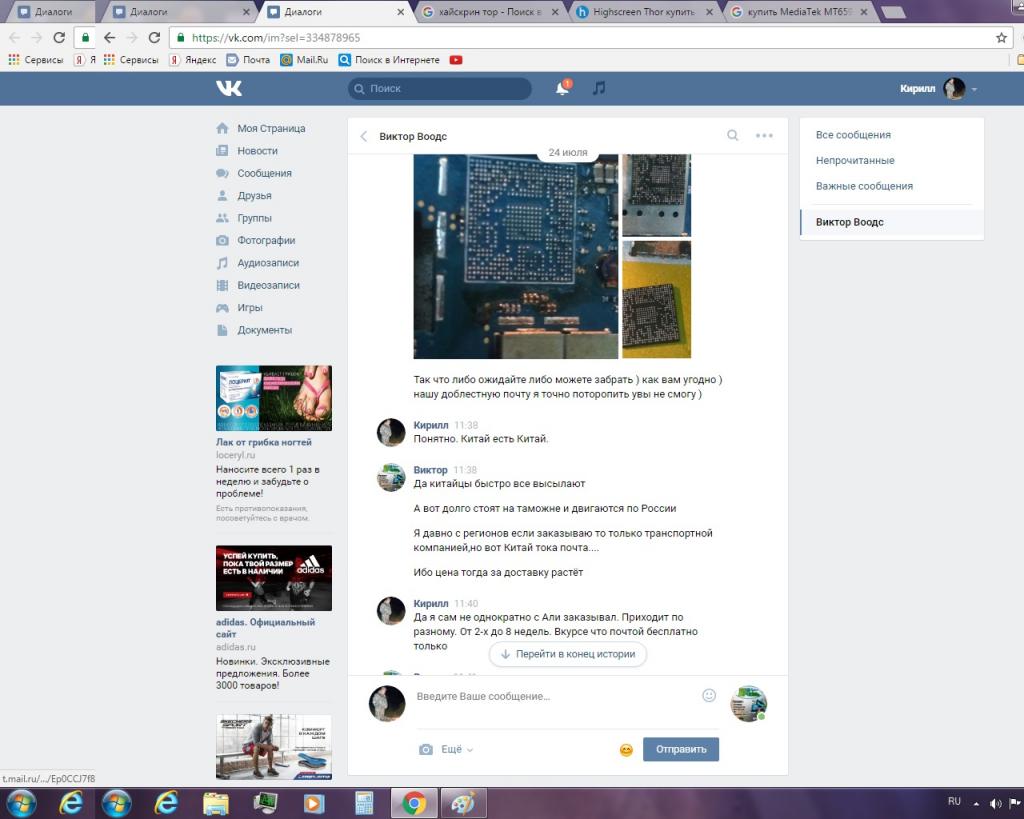Open the top-right small chip photo

click(x=656, y=195)
